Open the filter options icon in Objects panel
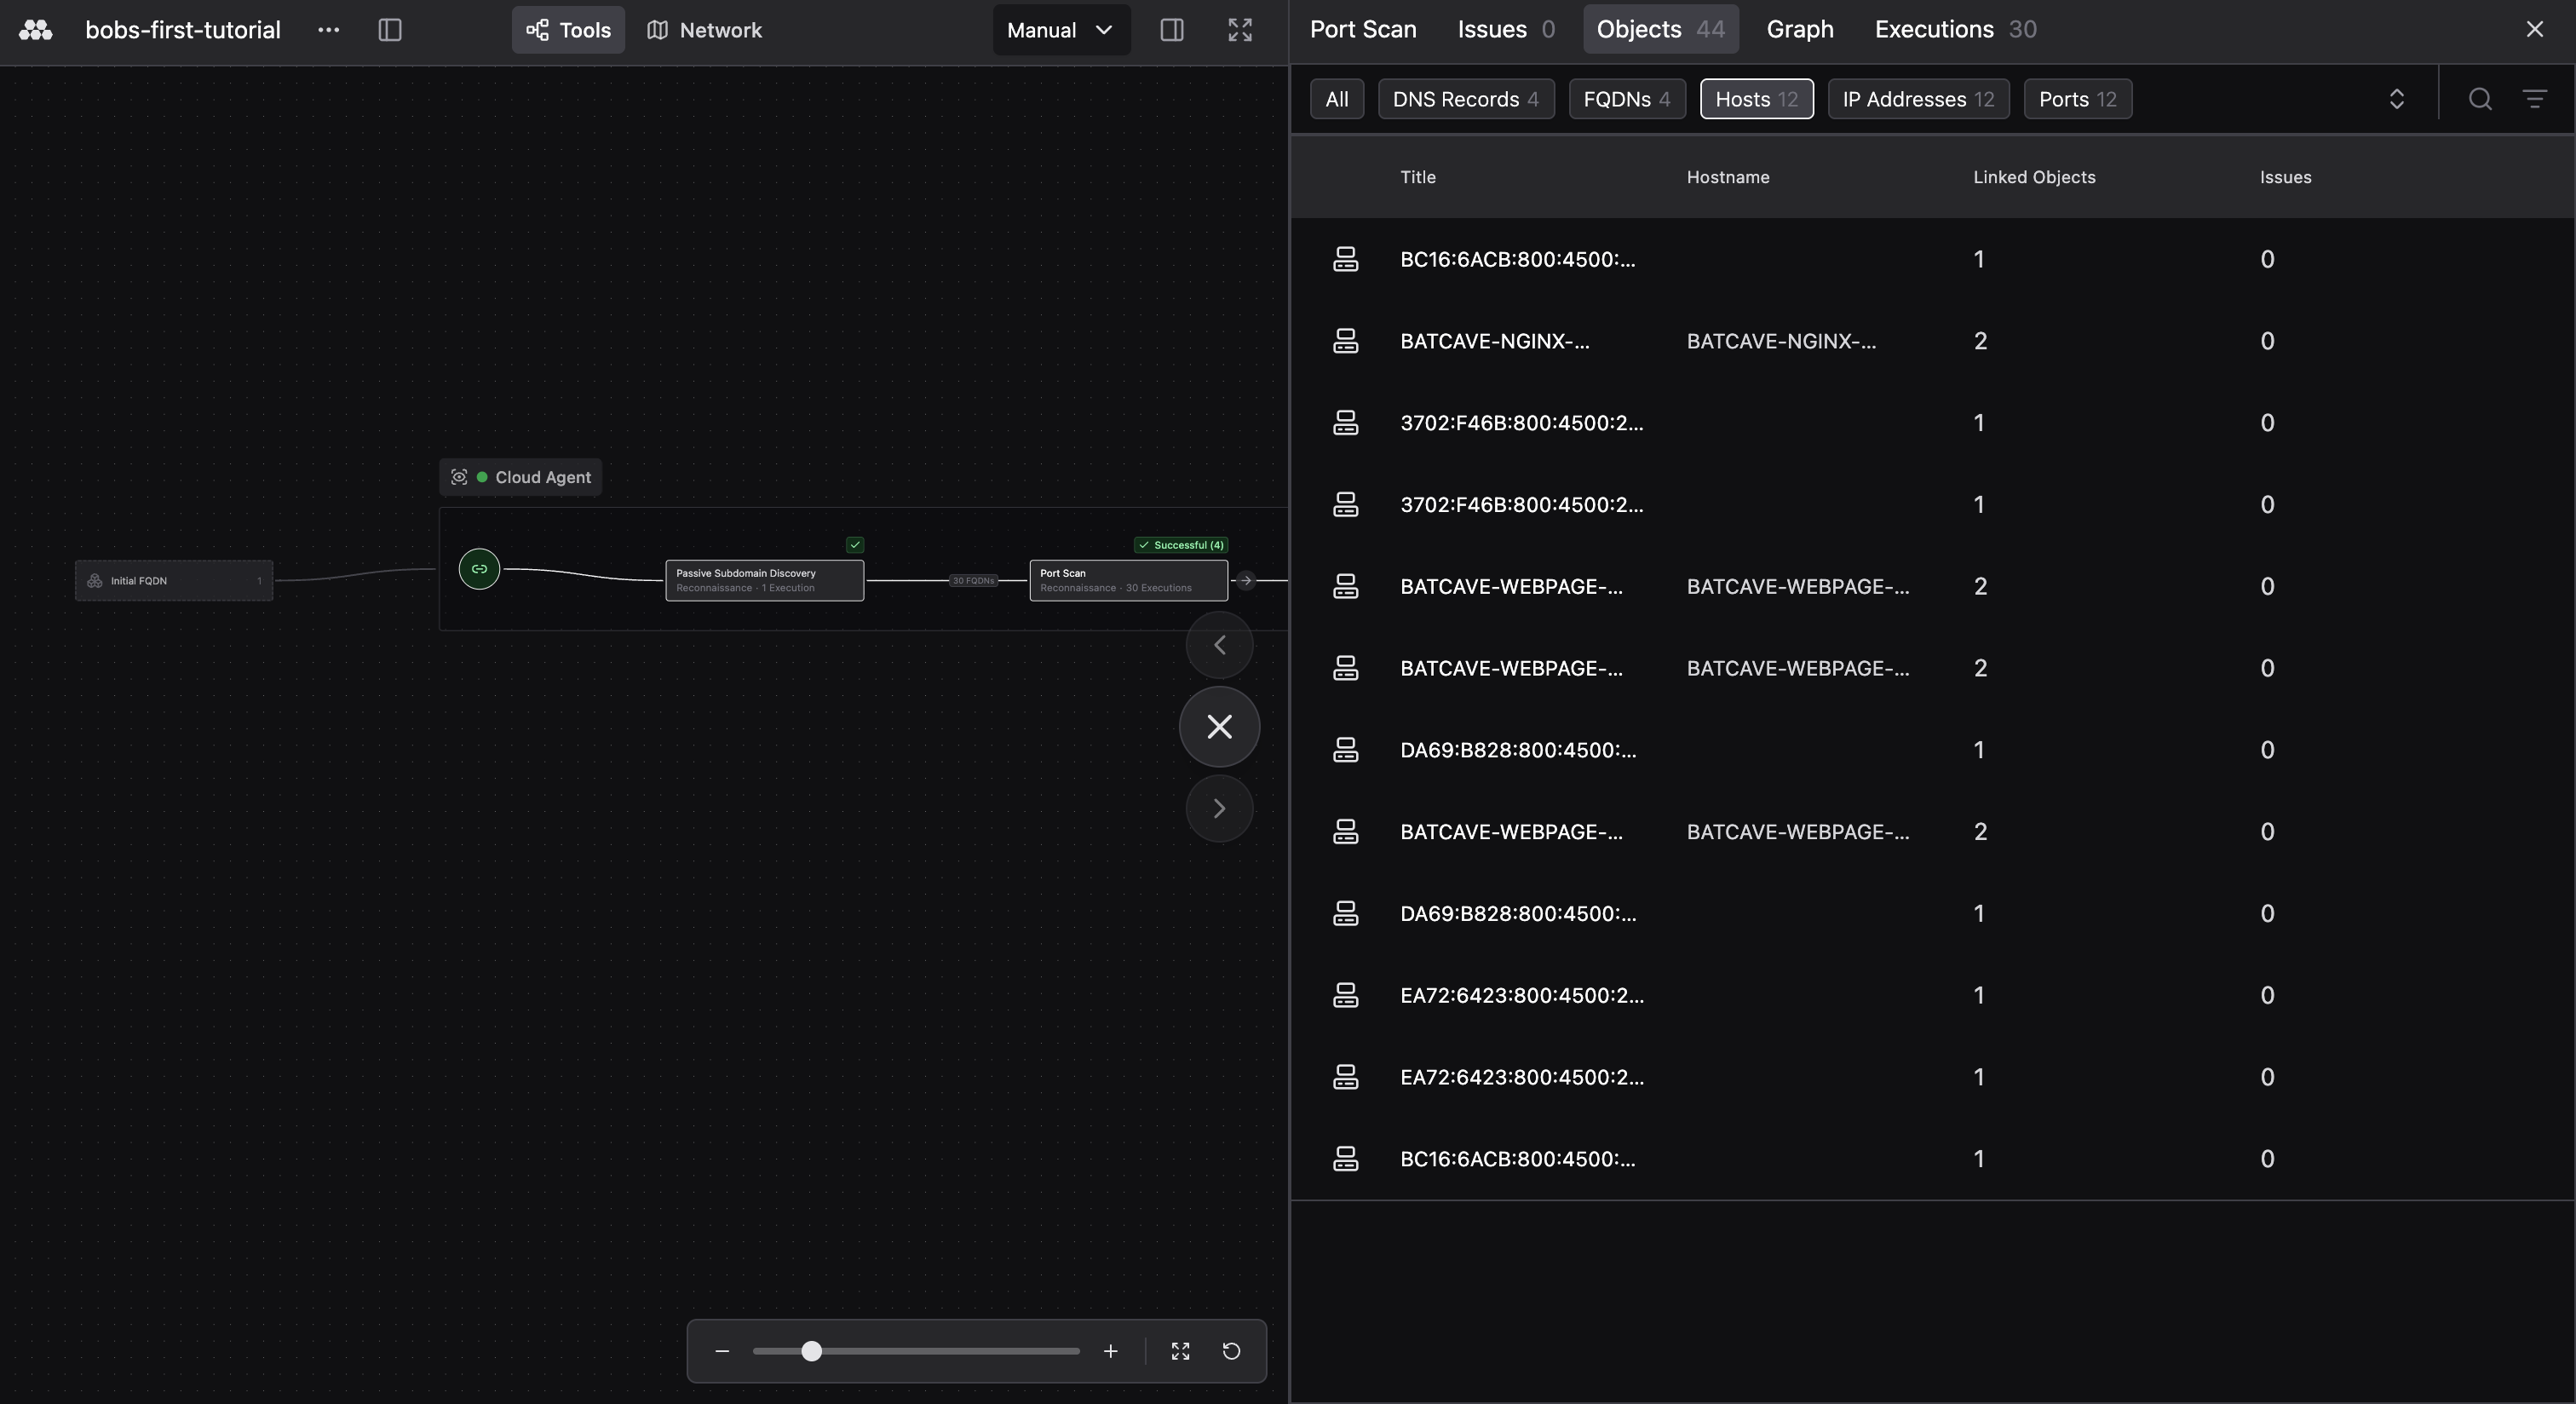Viewport: 2576px width, 1404px height. coord(2536,99)
